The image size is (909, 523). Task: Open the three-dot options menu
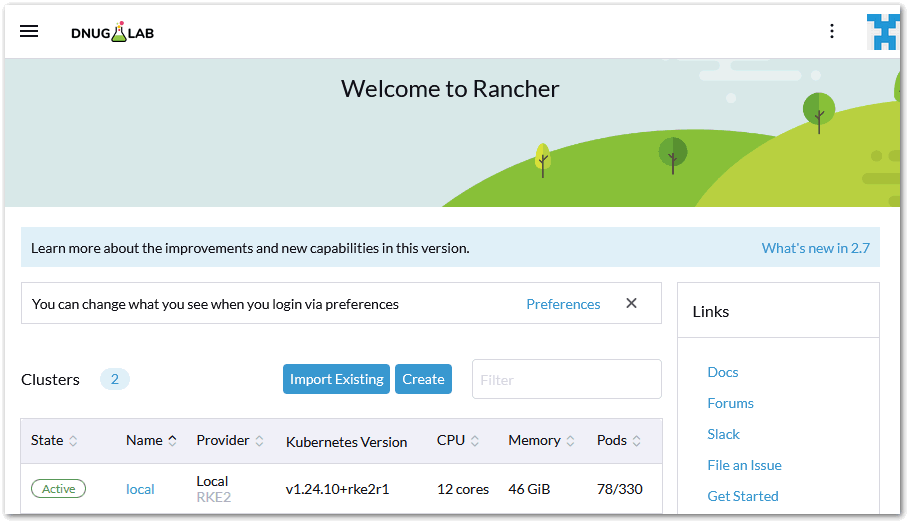point(832,31)
